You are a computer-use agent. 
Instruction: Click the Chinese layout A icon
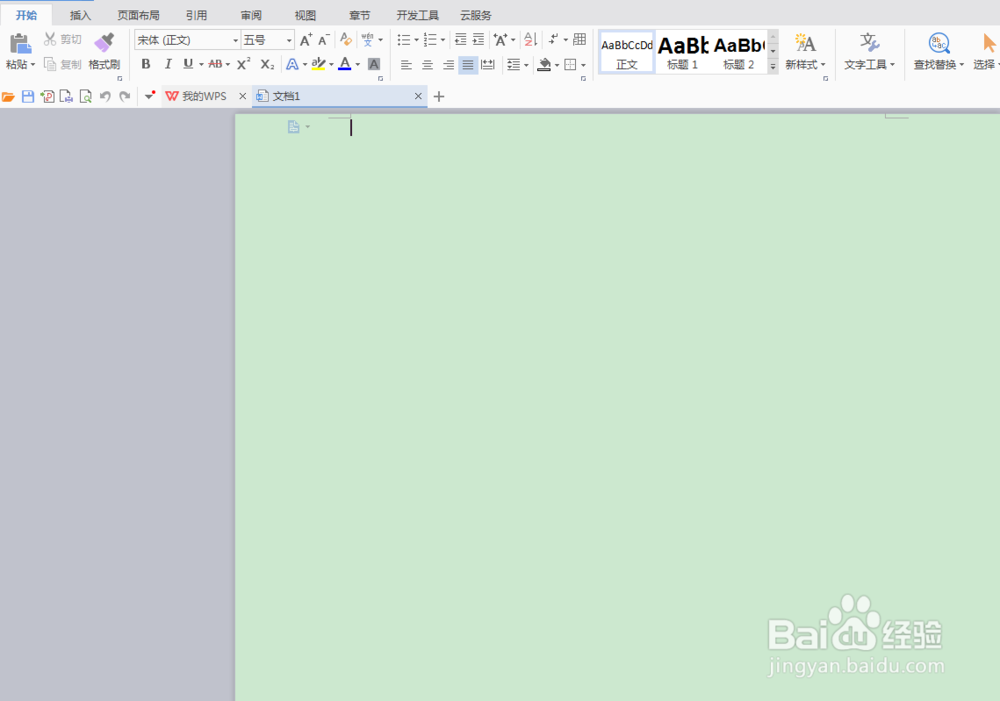pos(501,40)
